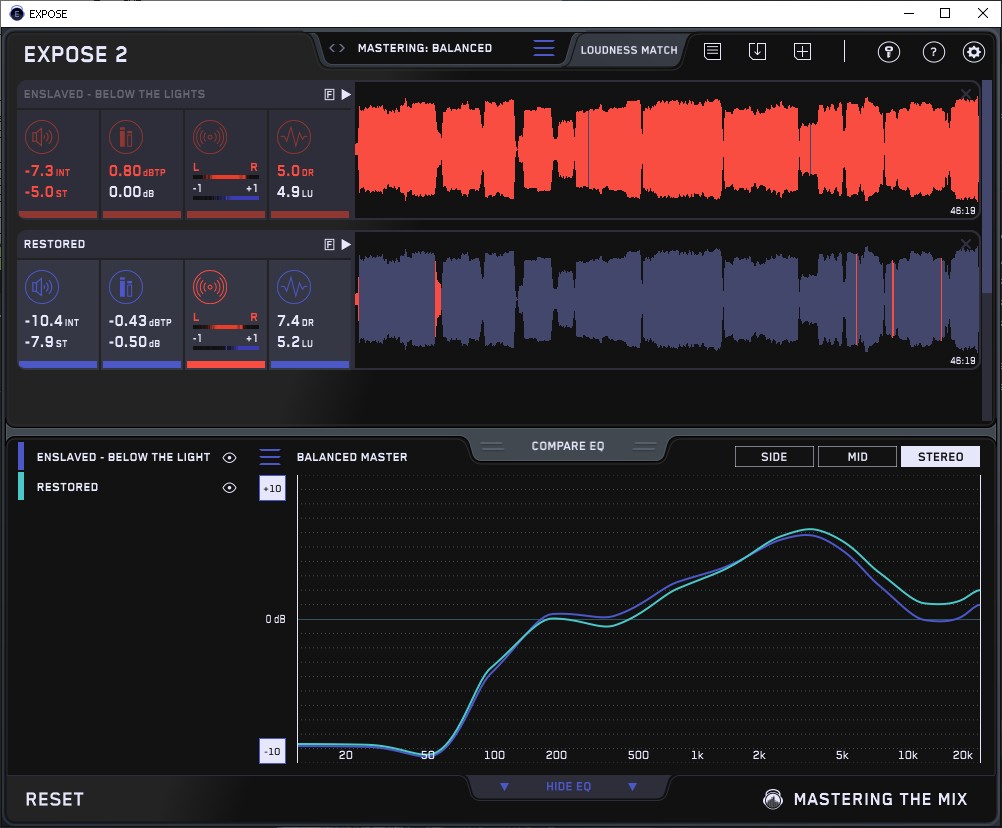Click the -7.3 INT loudness value
Screen dimensions: 1002x828
click(x=47, y=171)
